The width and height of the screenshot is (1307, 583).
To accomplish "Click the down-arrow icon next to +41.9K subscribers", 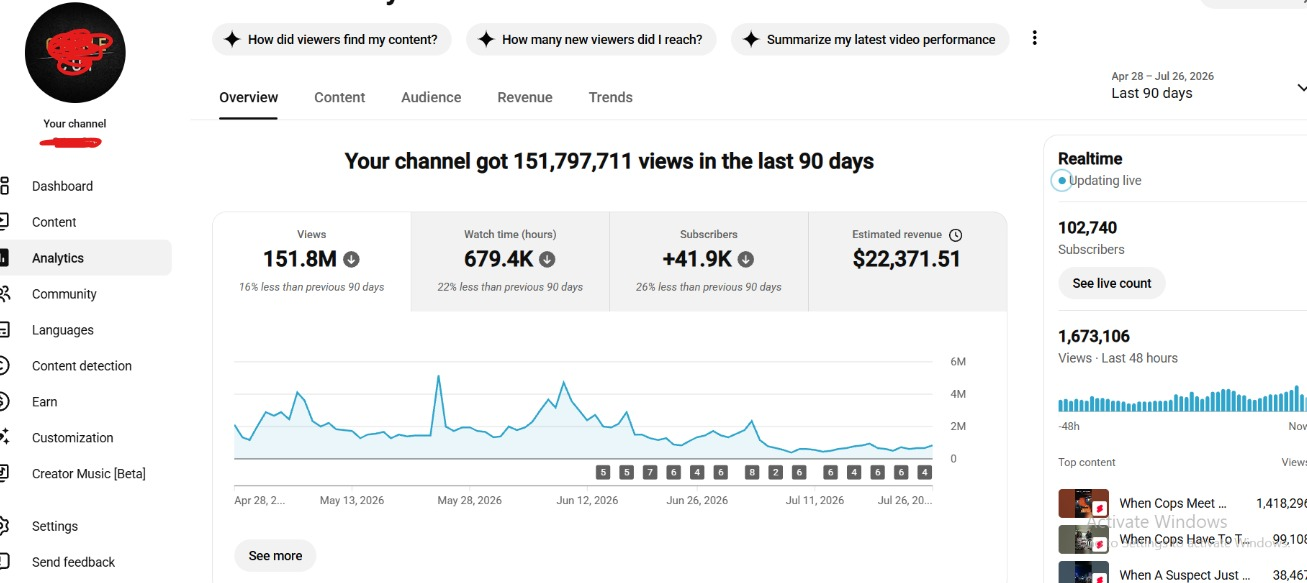I will tap(746, 260).
